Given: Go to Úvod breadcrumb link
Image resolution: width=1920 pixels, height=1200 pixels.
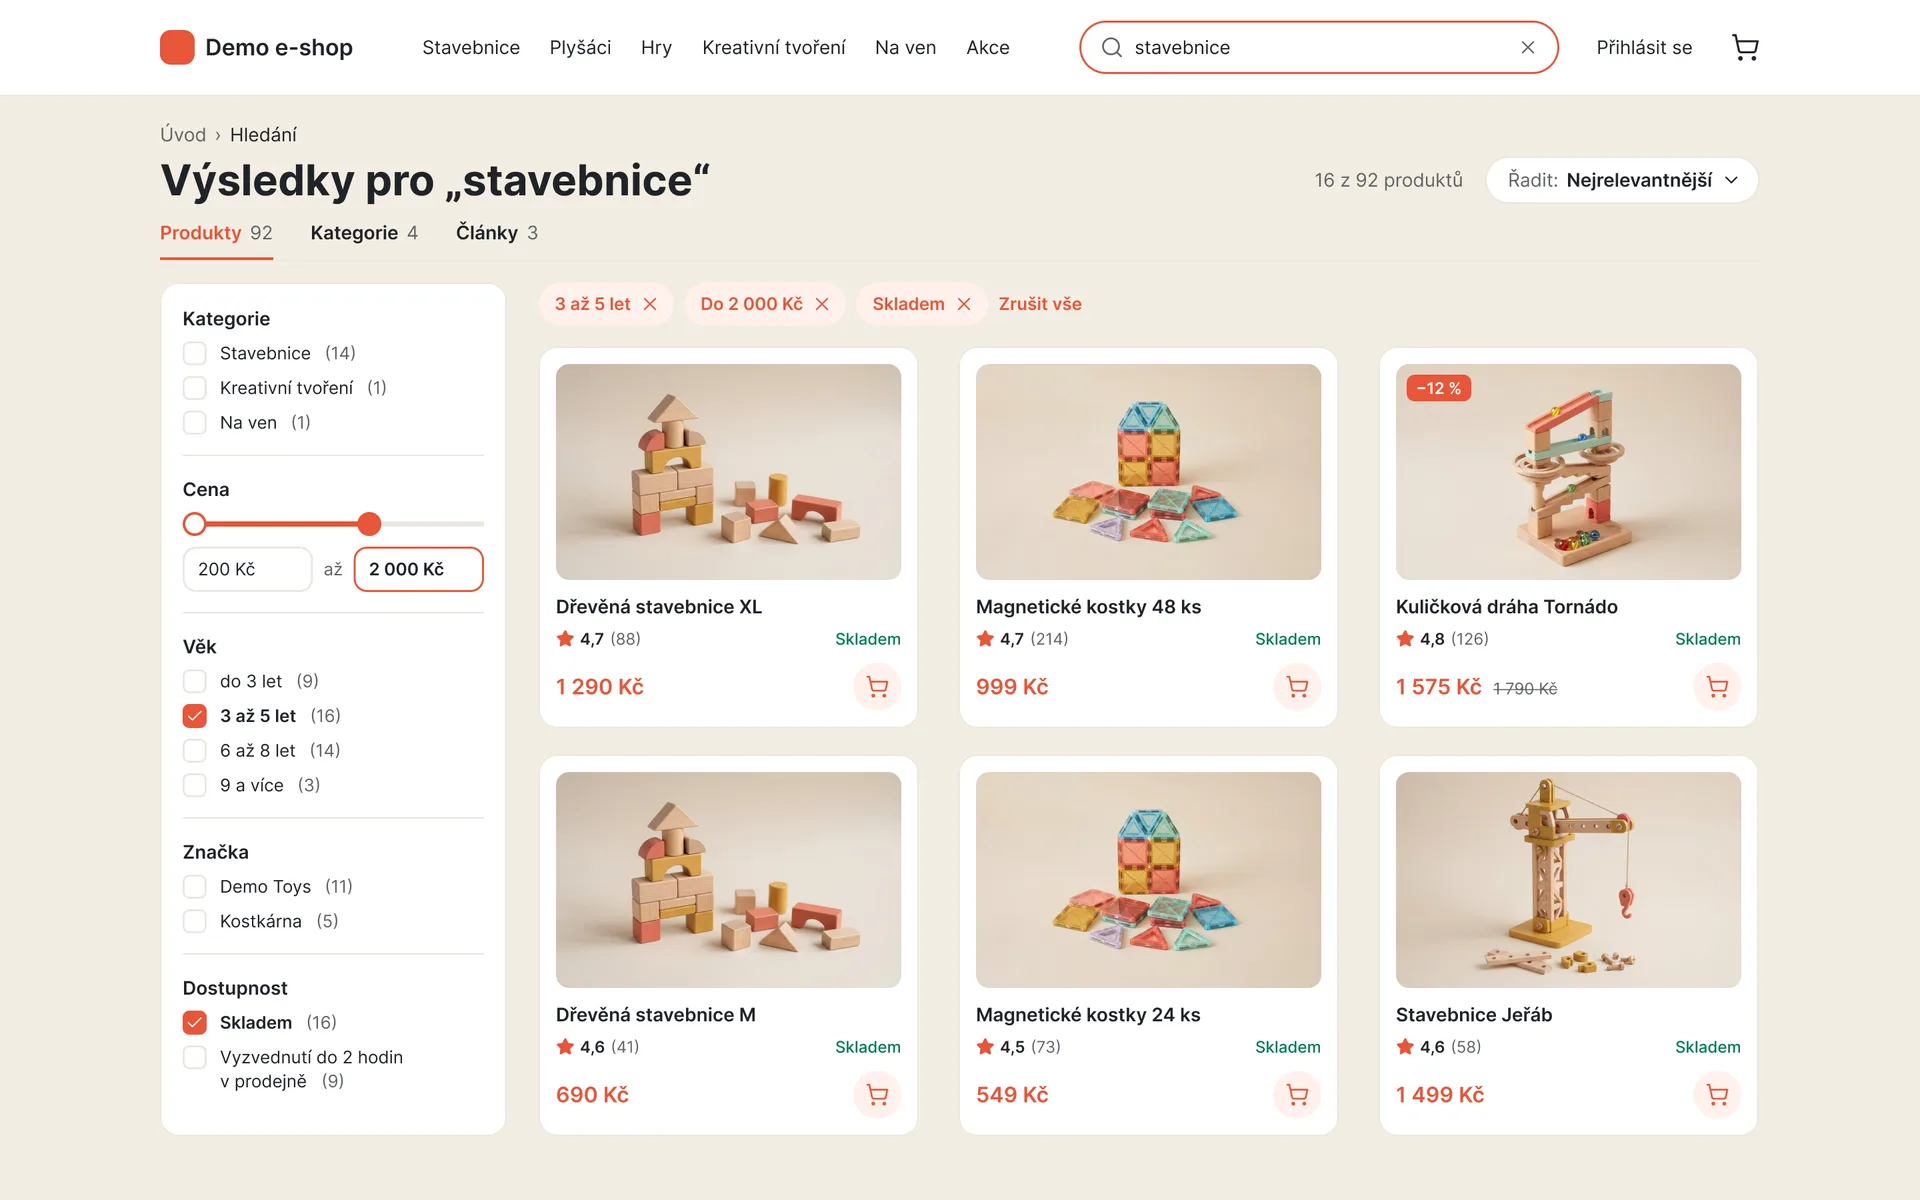Looking at the screenshot, I should tap(183, 135).
